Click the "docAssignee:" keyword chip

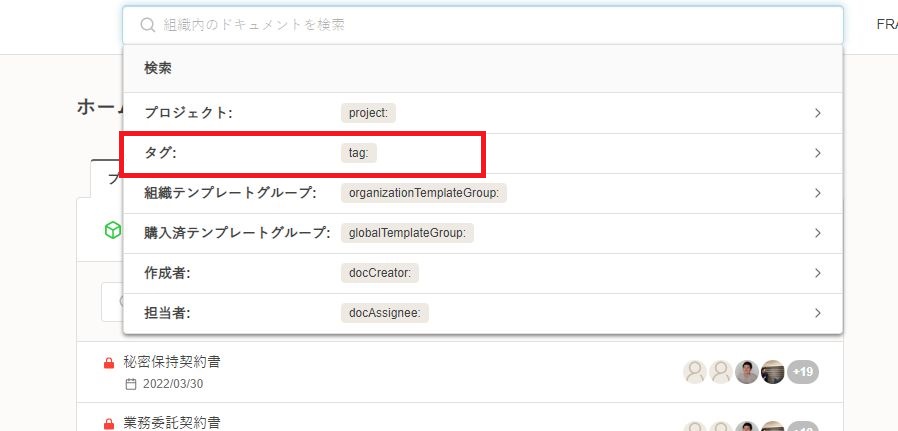385,313
